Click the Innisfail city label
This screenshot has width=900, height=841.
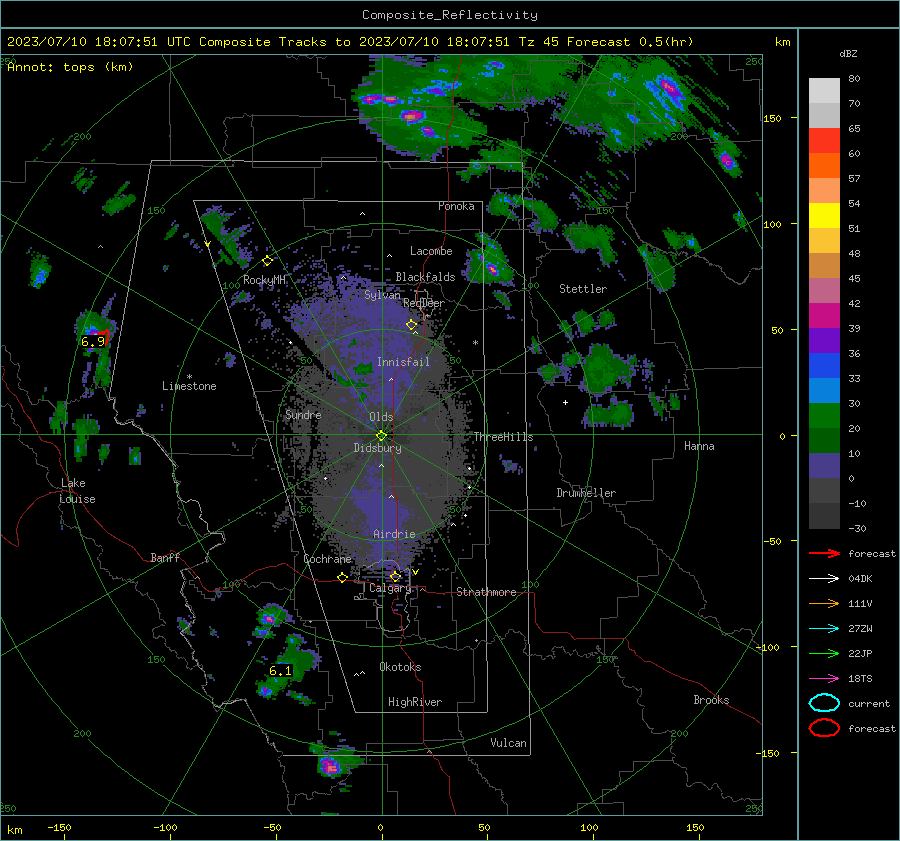coord(403,362)
